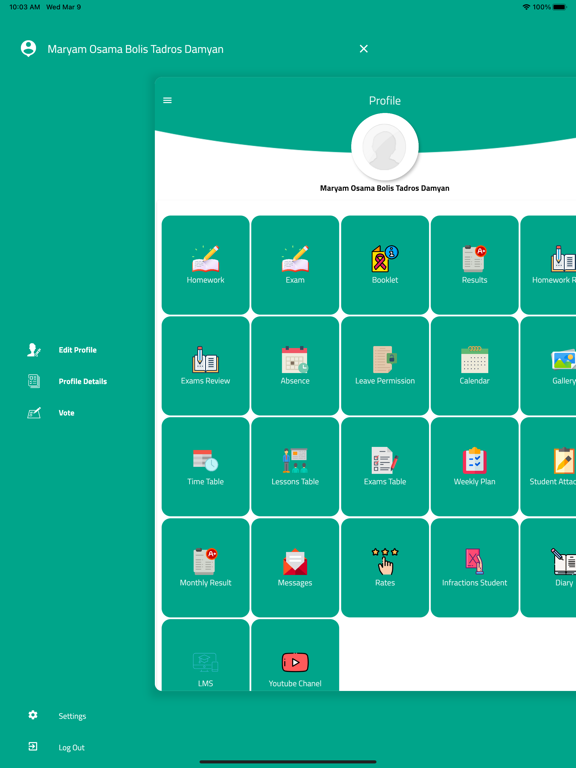Open the Homework tile
Image resolution: width=576 pixels, height=768 pixels.
click(x=205, y=265)
